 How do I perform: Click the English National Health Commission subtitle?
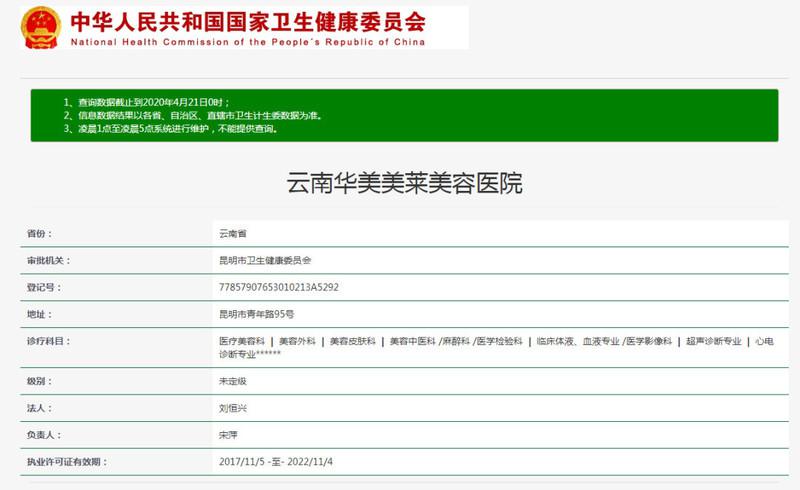(247, 42)
